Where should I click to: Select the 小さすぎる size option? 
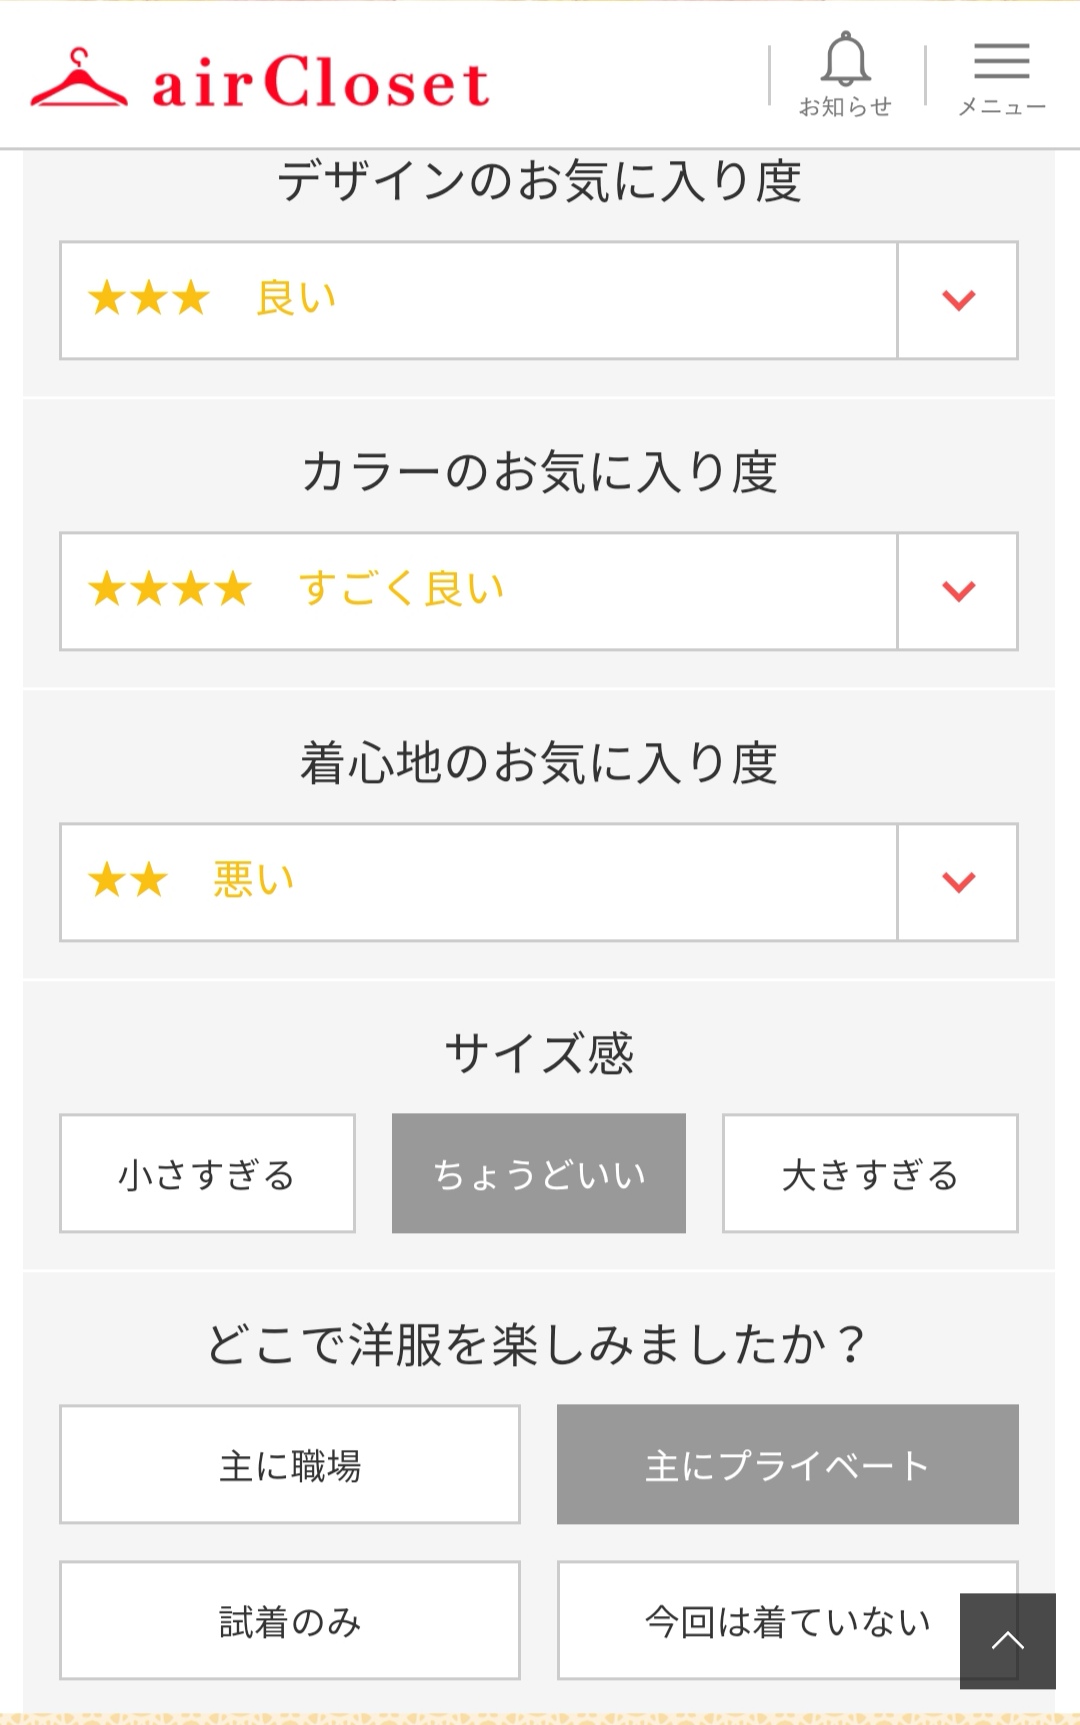tap(207, 1173)
